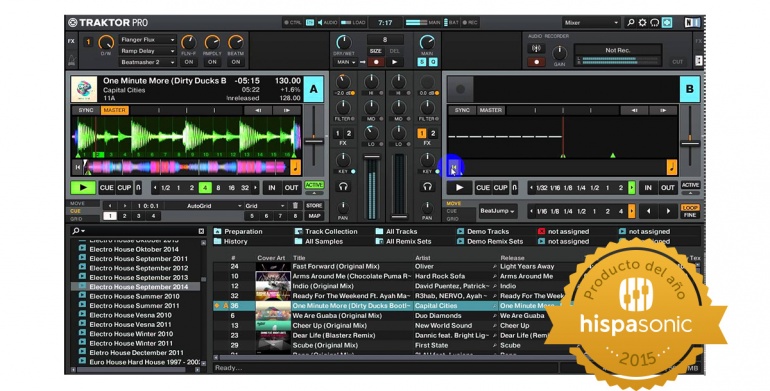The image size is (770, 391).
Task: Start recording in Audio Recorder panel
Action: [x=536, y=62]
